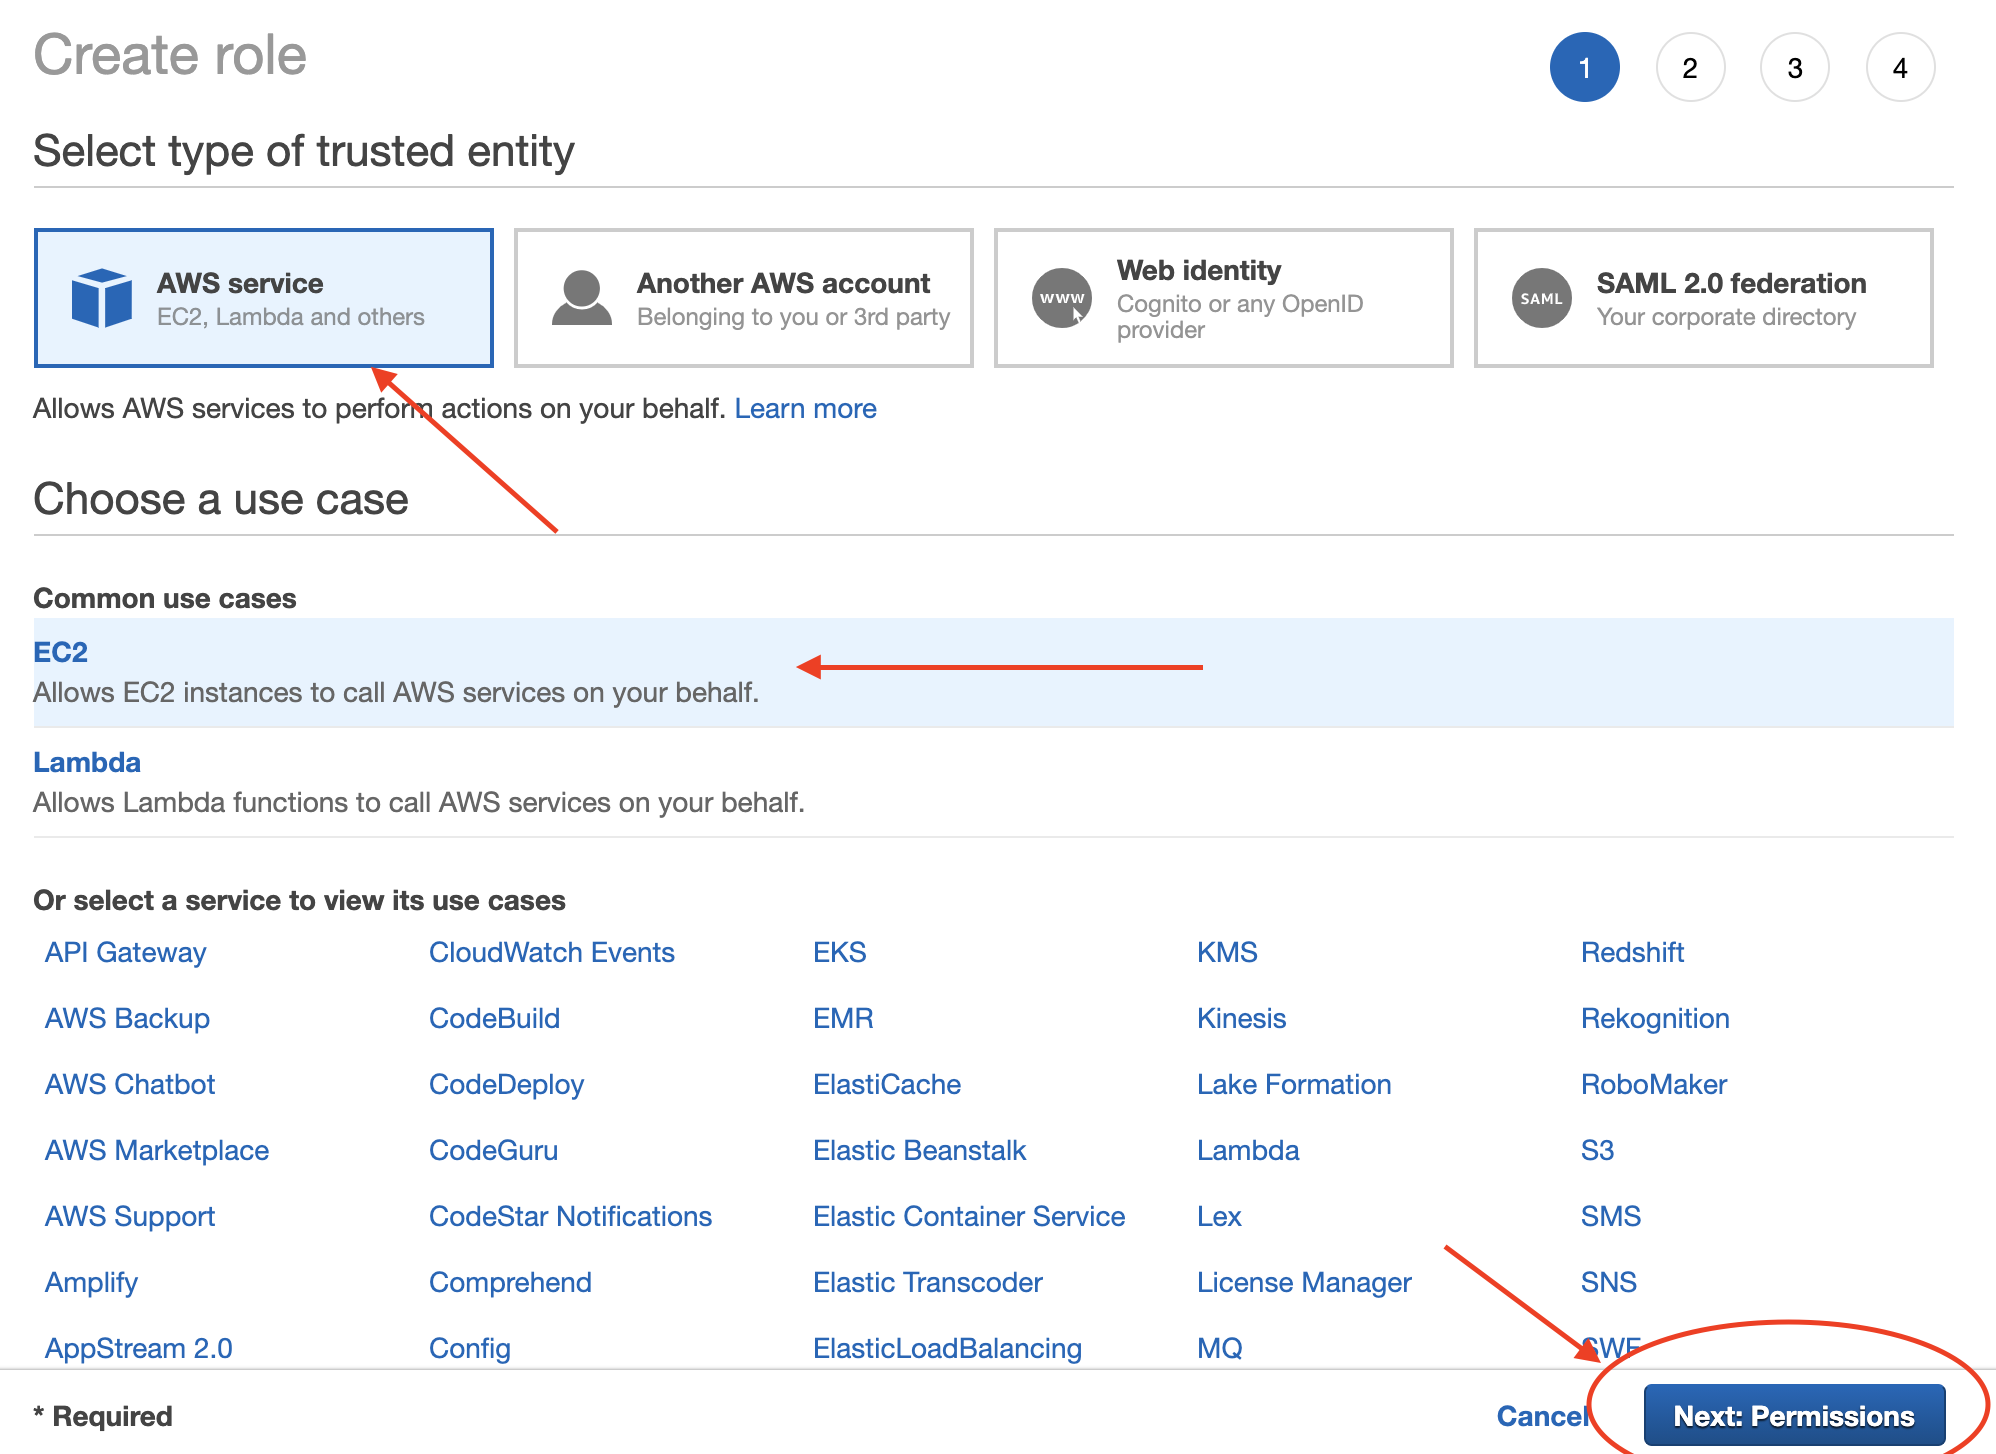Screen dimensions: 1996x1454
Task: Select the Lambda common use case
Action: pyautogui.click(x=87, y=762)
